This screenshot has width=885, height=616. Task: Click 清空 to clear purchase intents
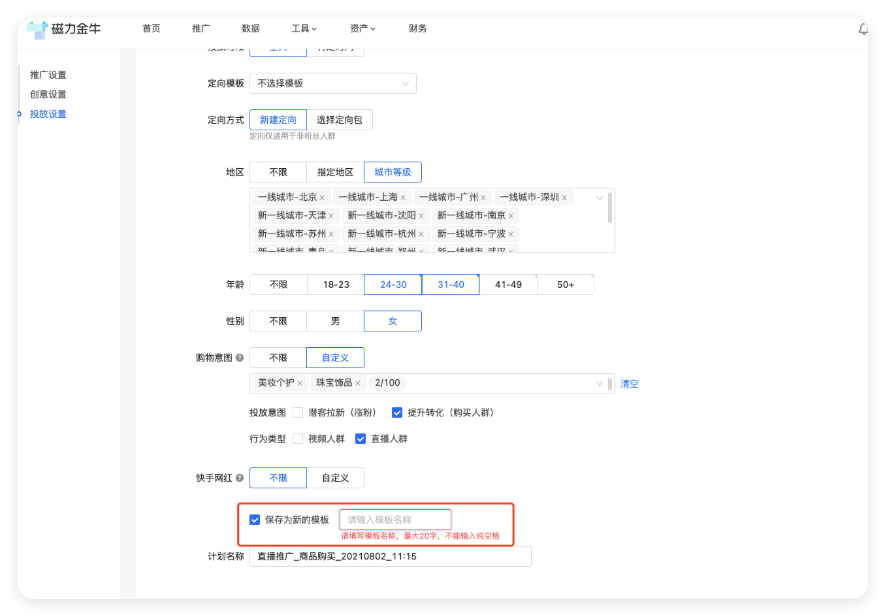click(x=630, y=382)
